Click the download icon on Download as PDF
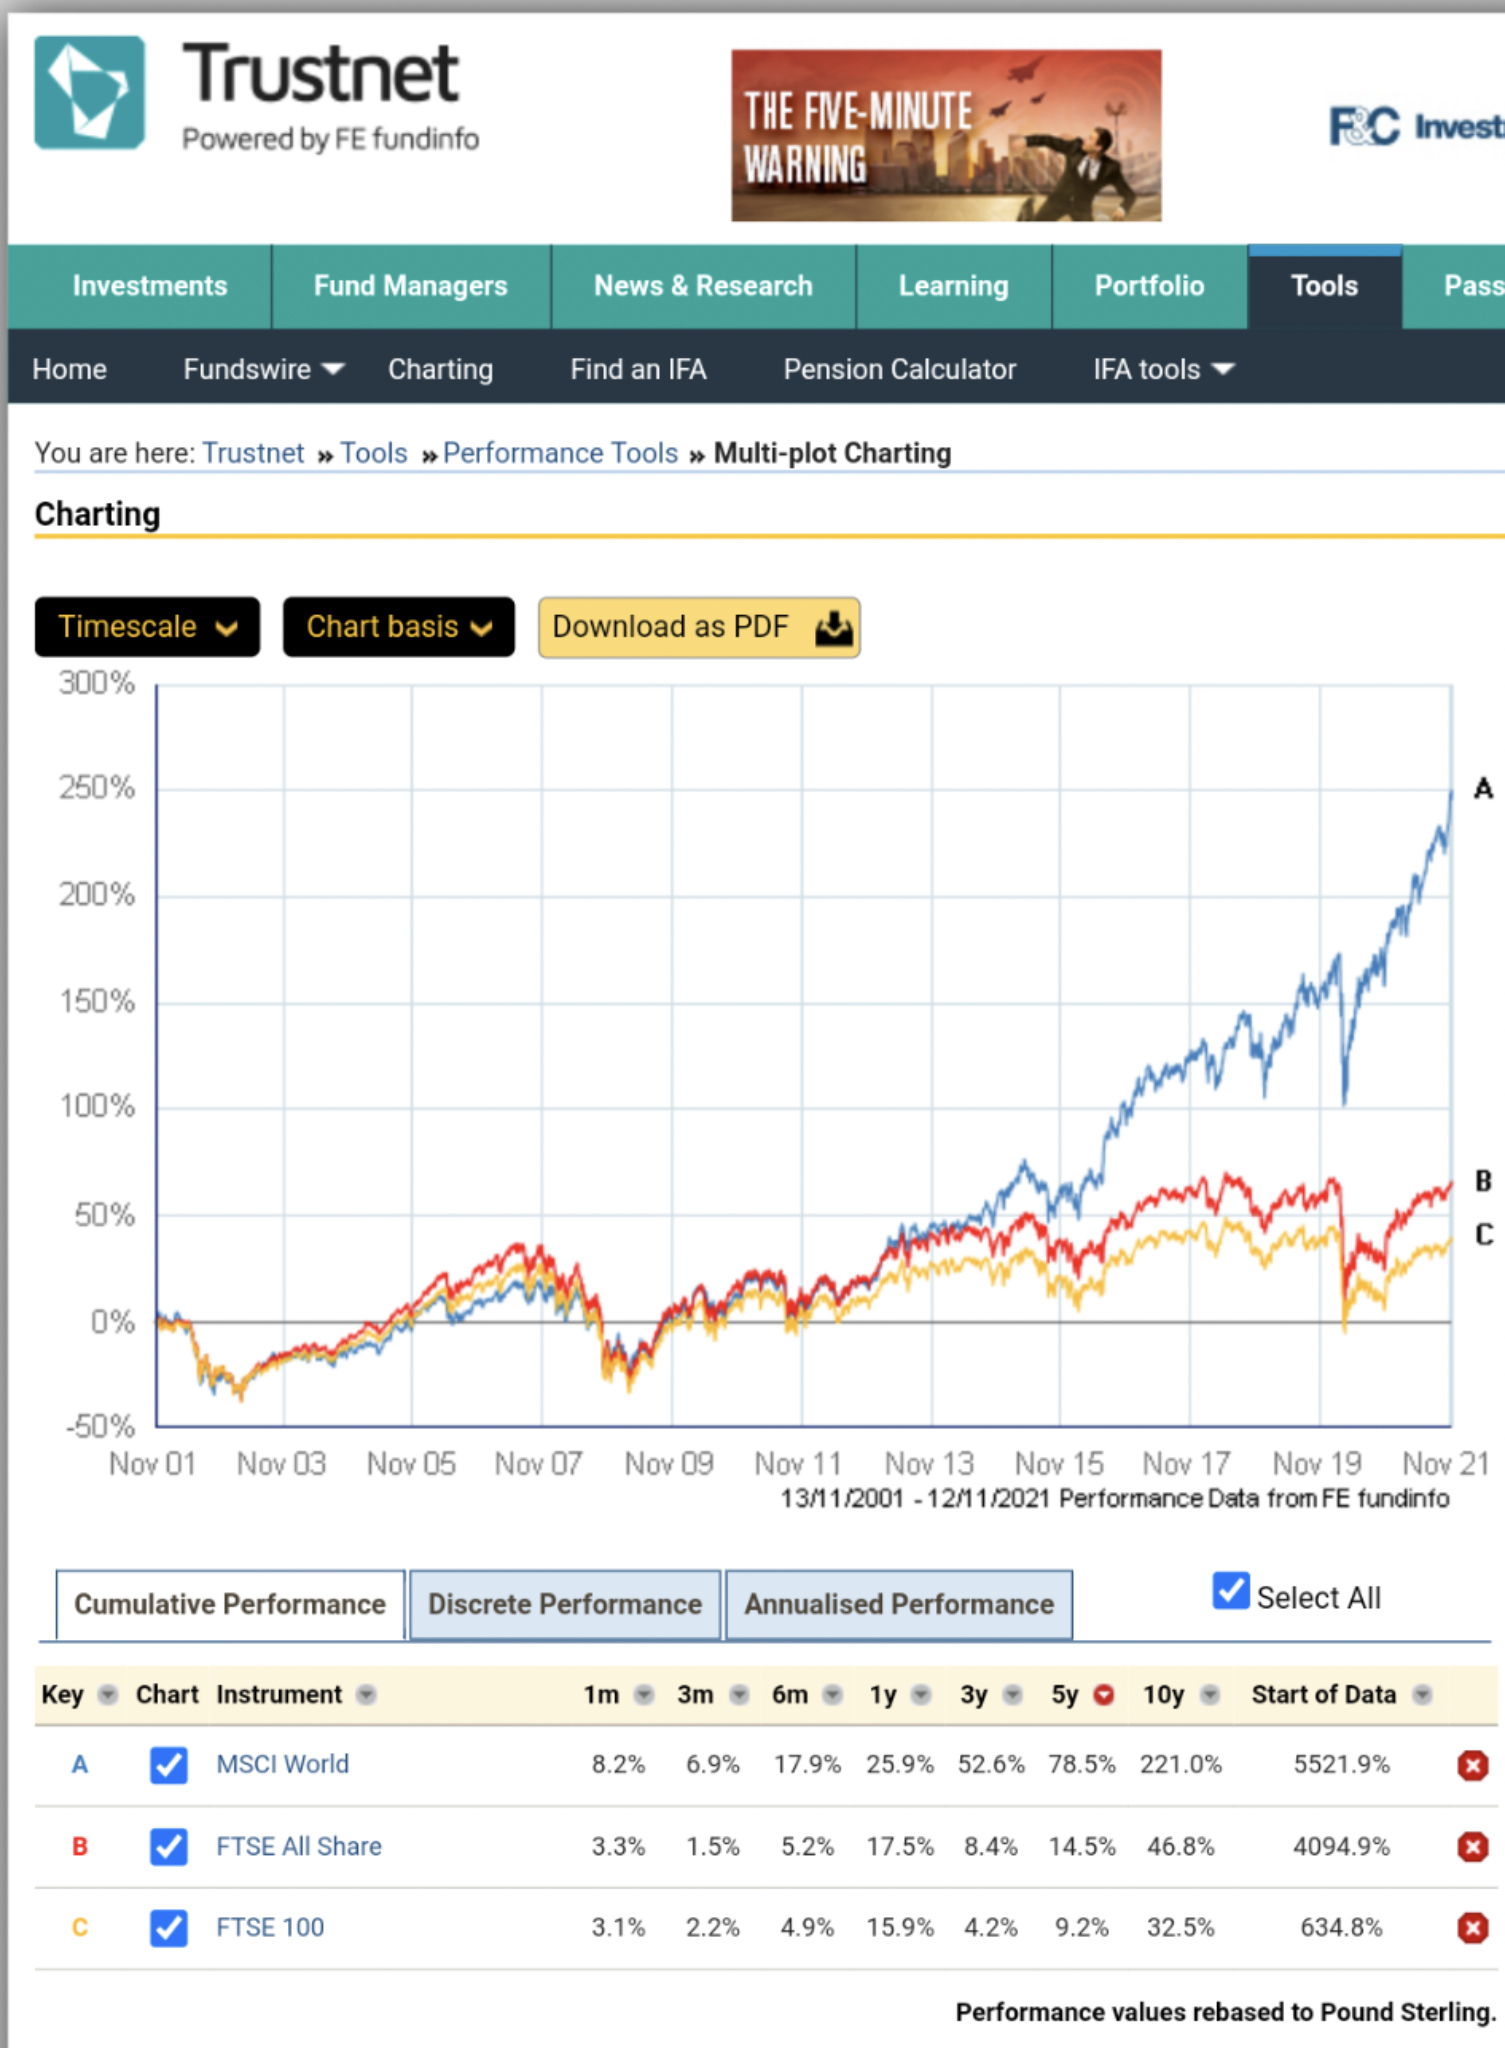Image resolution: width=1505 pixels, height=2048 pixels. coord(833,628)
